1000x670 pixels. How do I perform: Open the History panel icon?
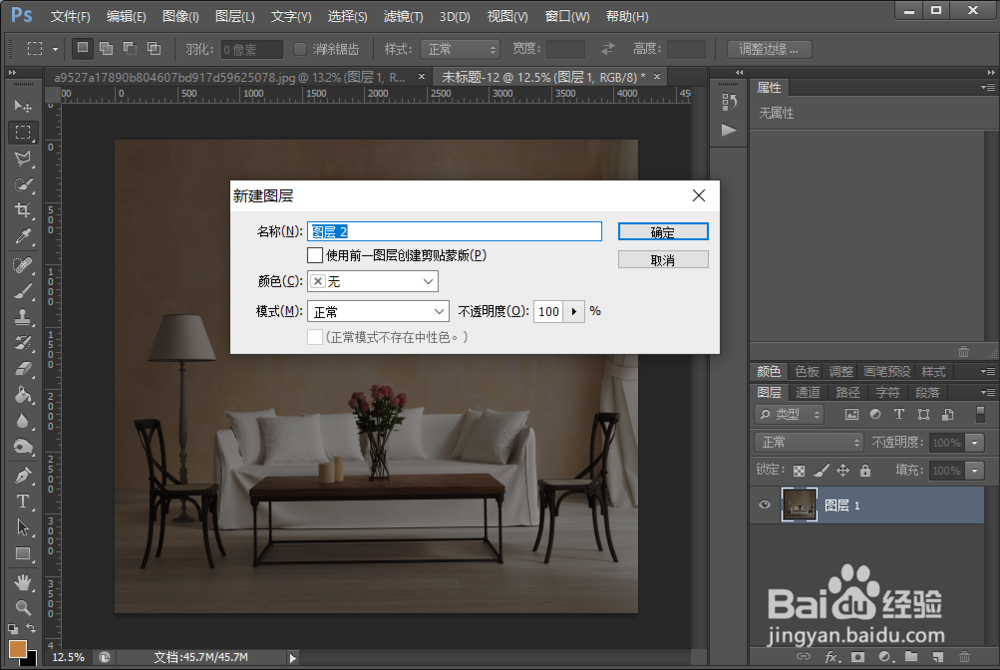[x=729, y=102]
